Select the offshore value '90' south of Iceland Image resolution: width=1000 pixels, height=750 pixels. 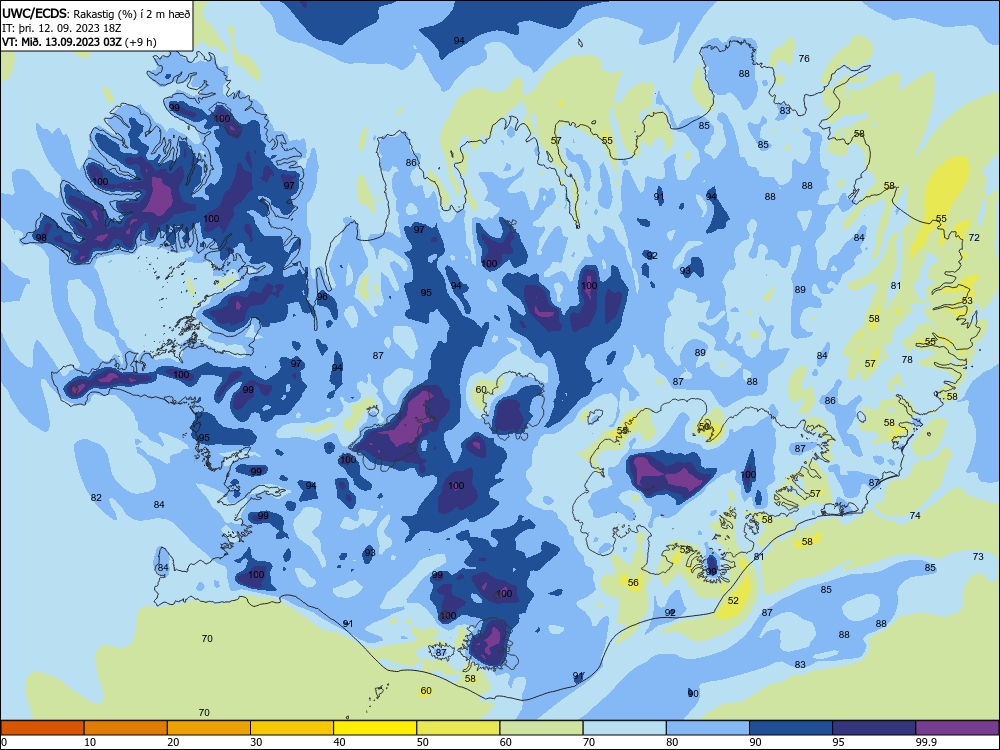point(693,694)
